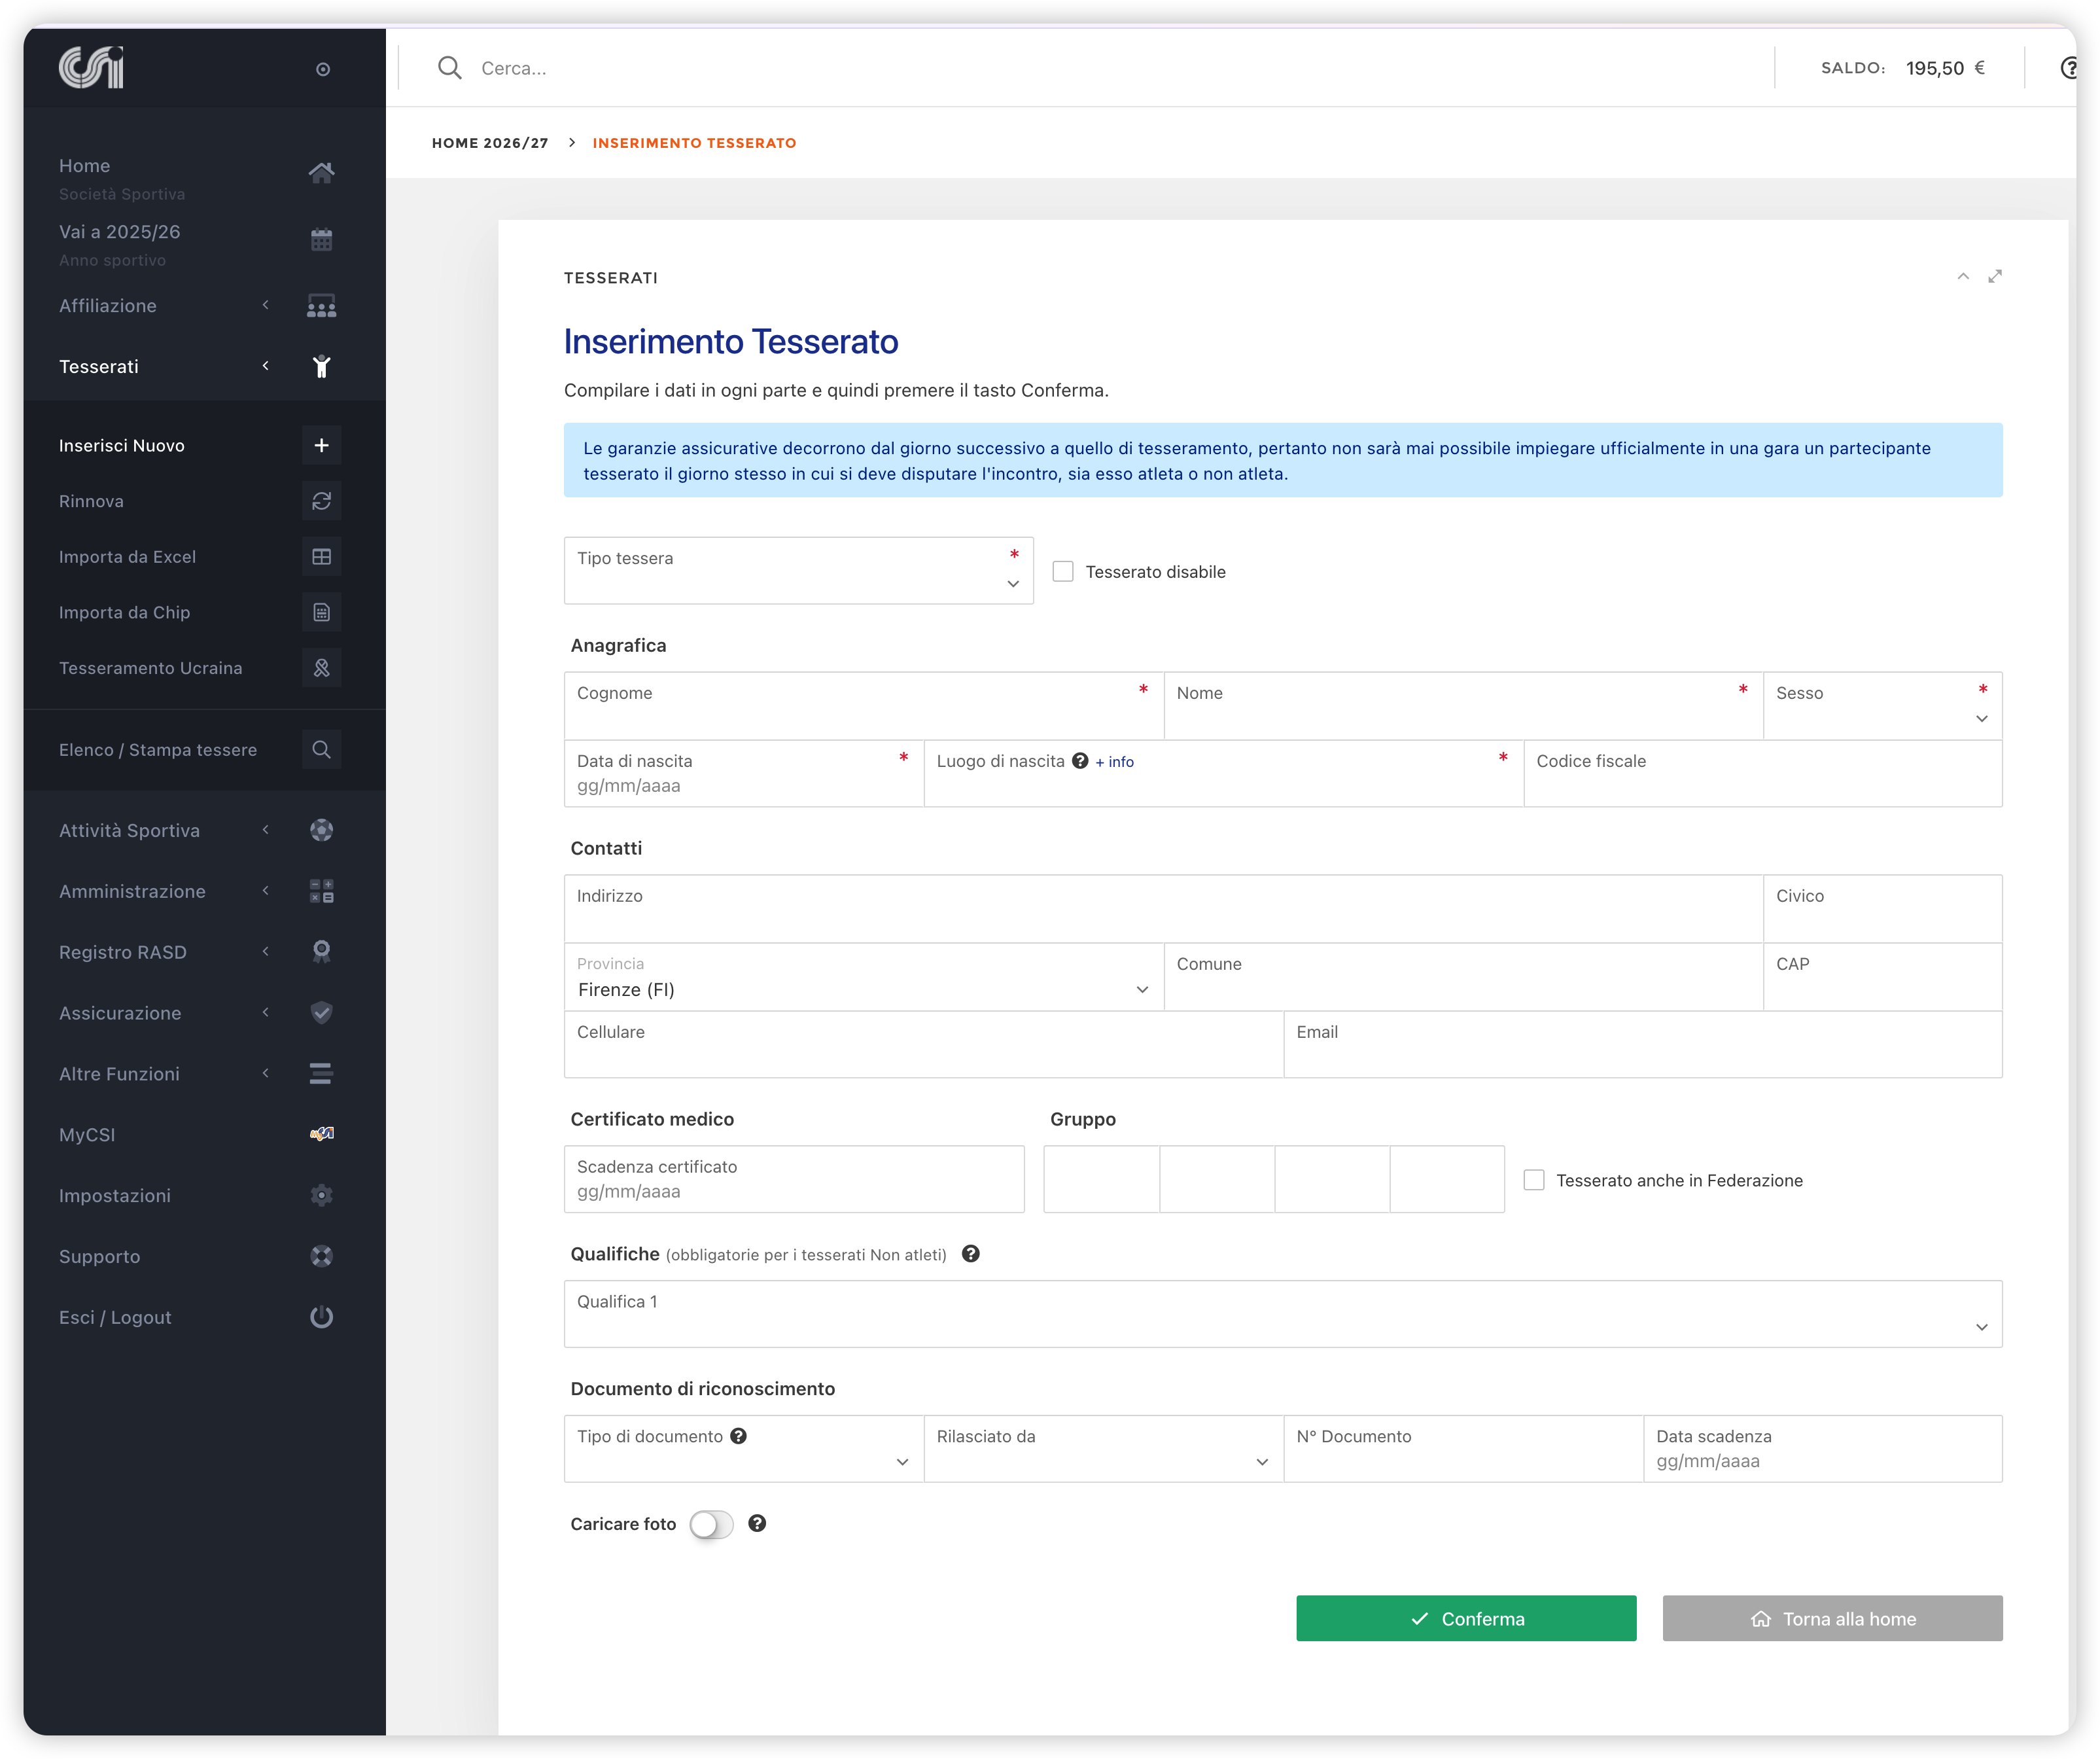Viewport: 2100px width, 1759px height.
Task: Click the table icon for Importa da Excel
Action: [x=321, y=557]
